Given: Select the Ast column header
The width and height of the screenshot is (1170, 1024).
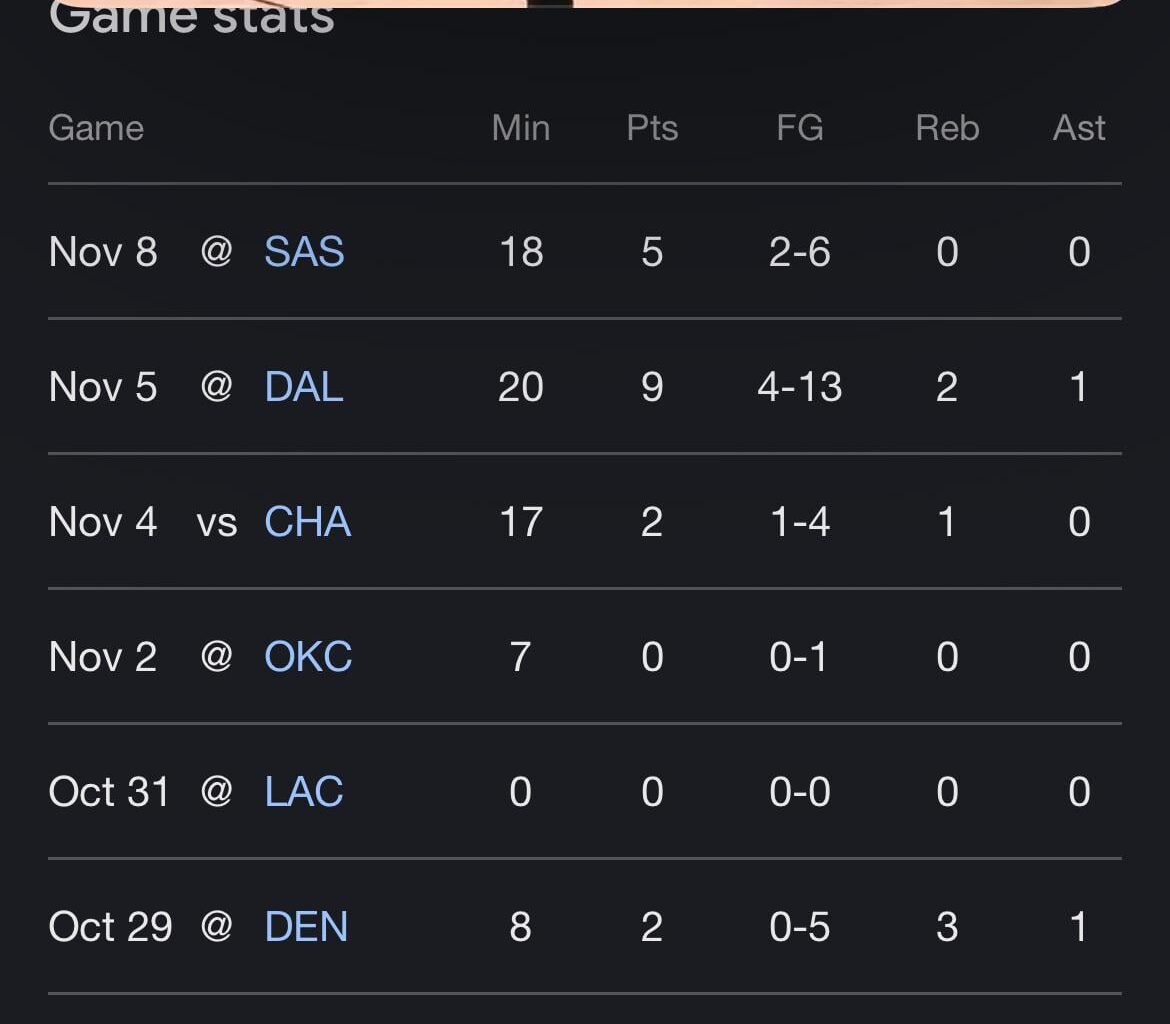Looking at the screenshot, I should pos(1078,128).
